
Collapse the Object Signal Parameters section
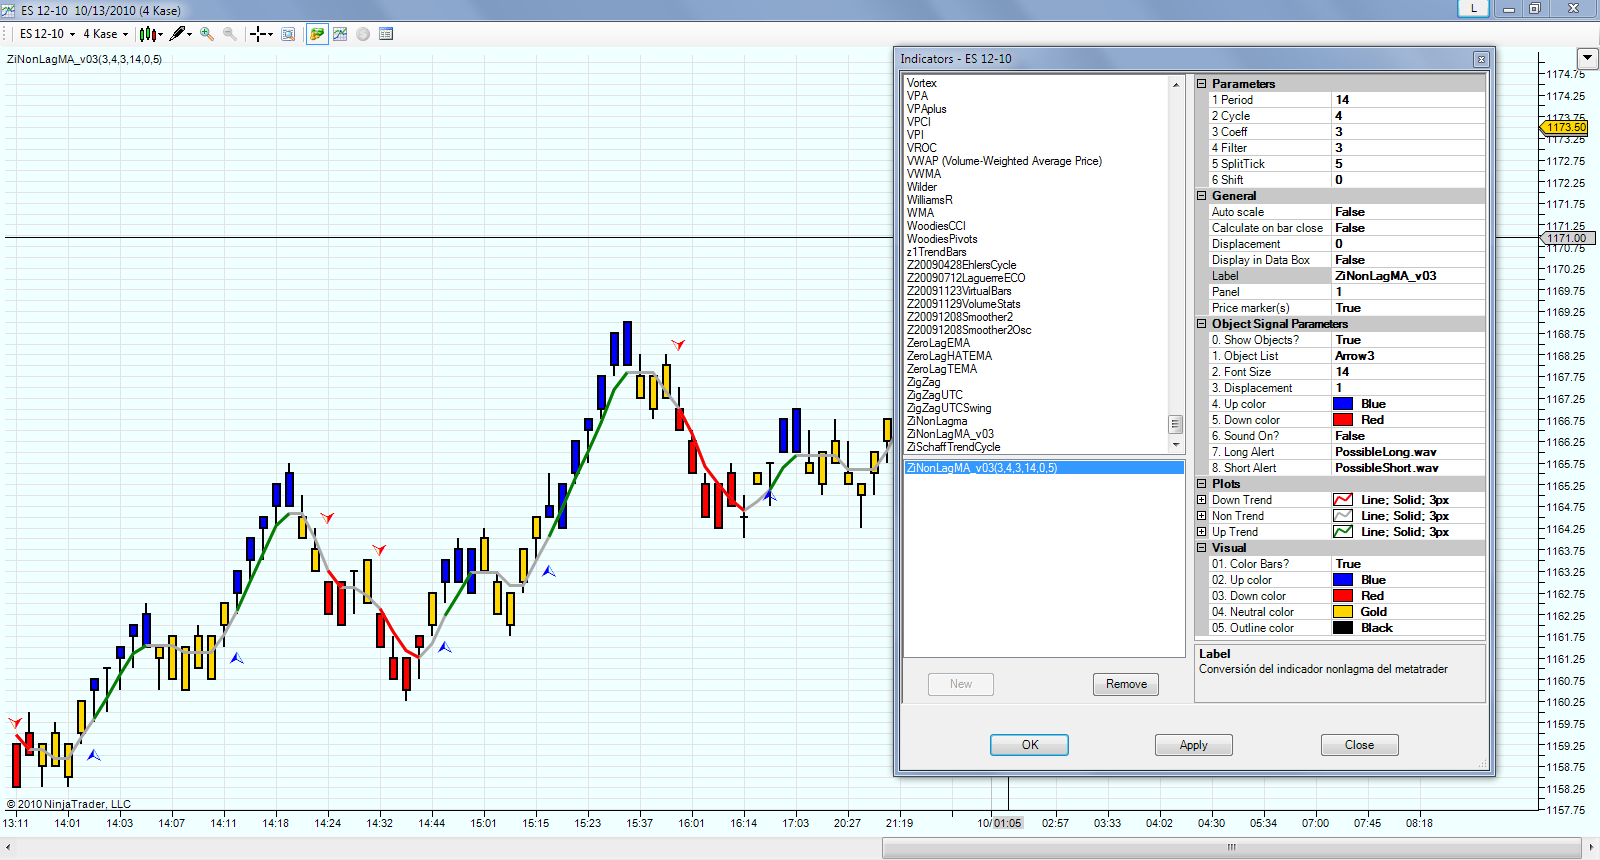[1202, 324]
